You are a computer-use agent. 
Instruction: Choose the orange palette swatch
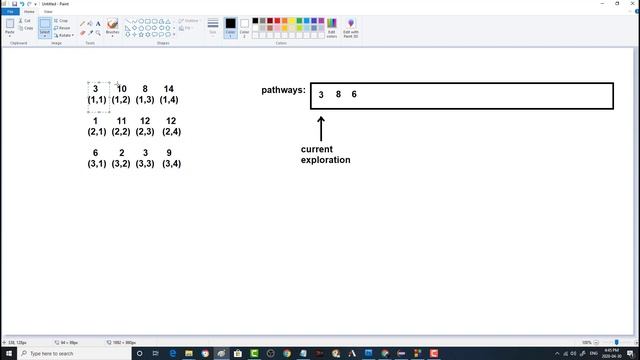(x=284, y=20)
